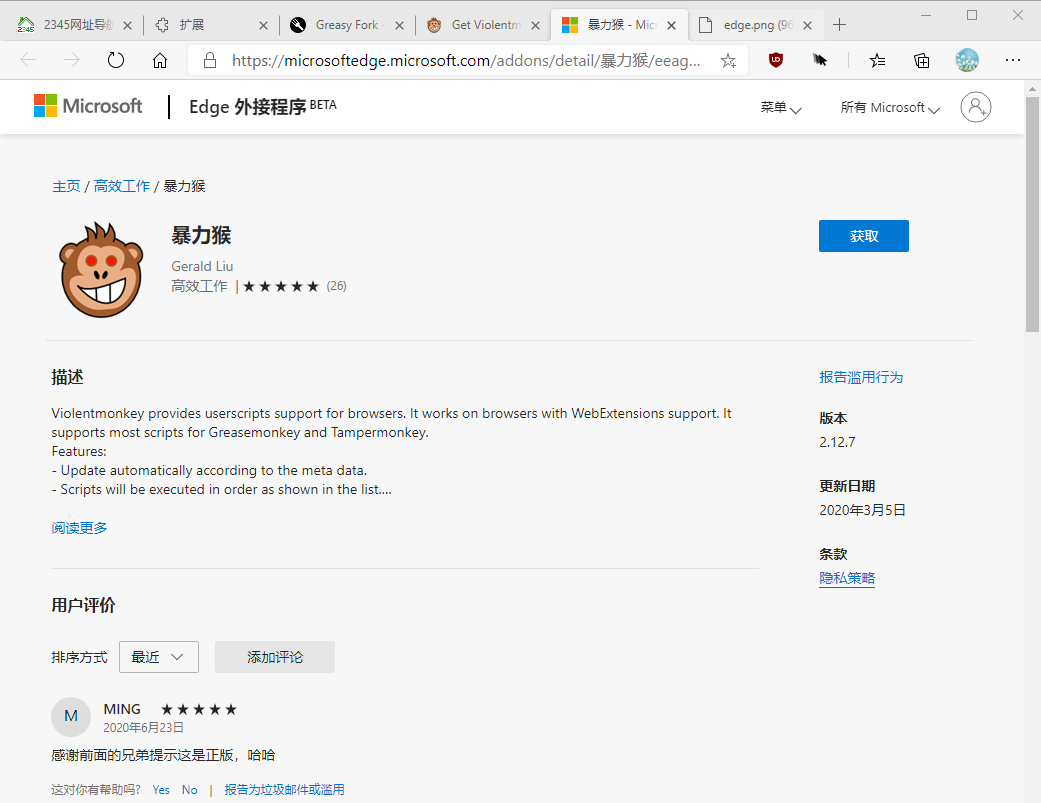Close the Greasy Fork tab
Viewport: 1041px width, 803px height.
pyautogui.click(x=399, y=25)
